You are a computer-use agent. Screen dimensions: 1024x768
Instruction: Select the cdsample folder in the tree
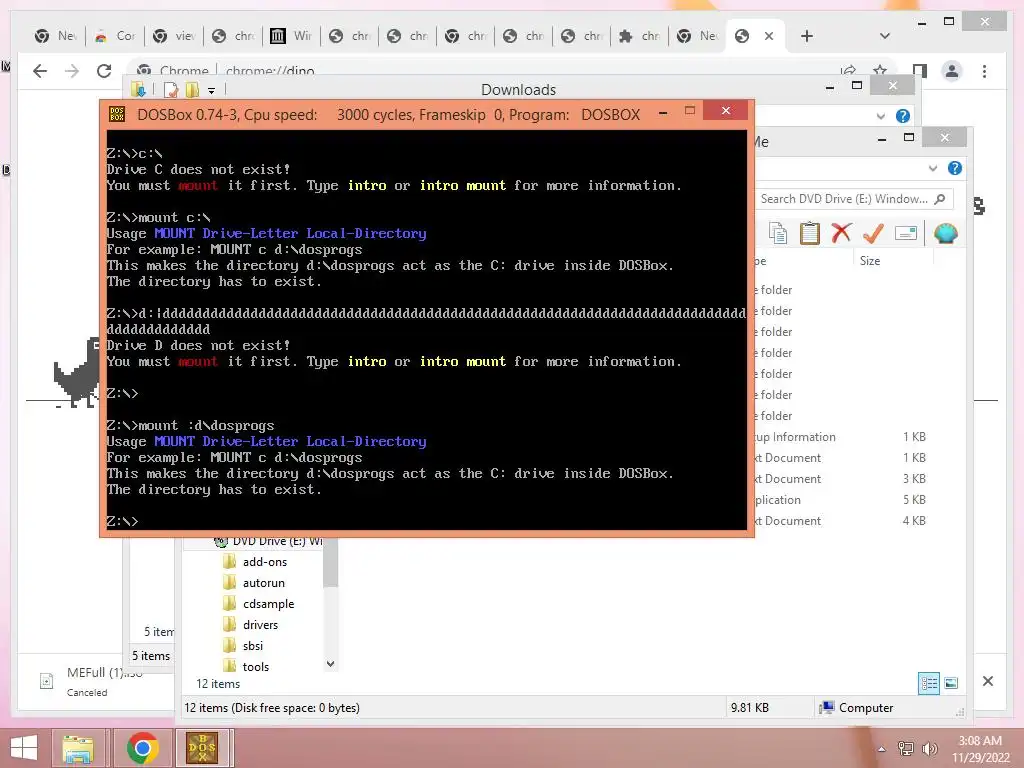(268, 603)
